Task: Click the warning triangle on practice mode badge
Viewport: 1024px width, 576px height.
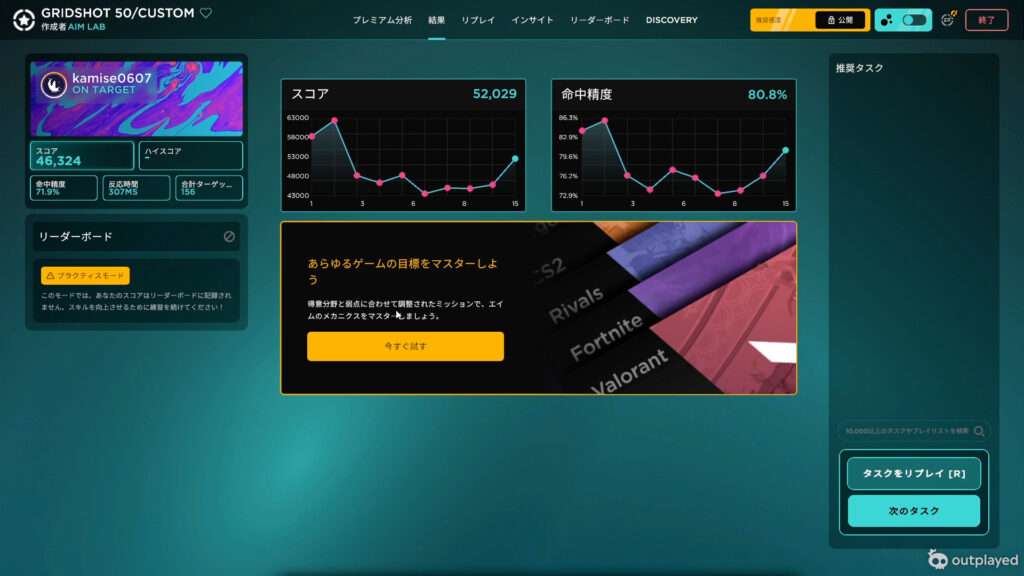Action: (x=49, y=276)
